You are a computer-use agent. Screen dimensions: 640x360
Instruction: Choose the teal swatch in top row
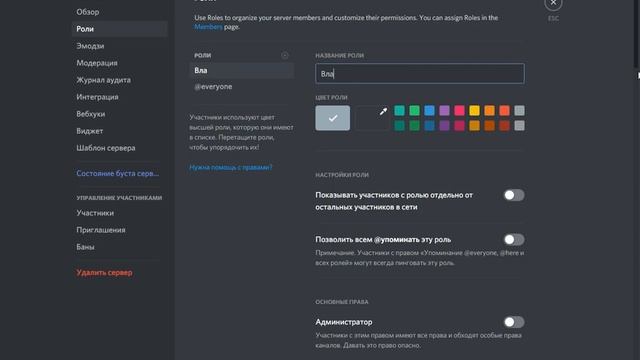tap(399, 110)
